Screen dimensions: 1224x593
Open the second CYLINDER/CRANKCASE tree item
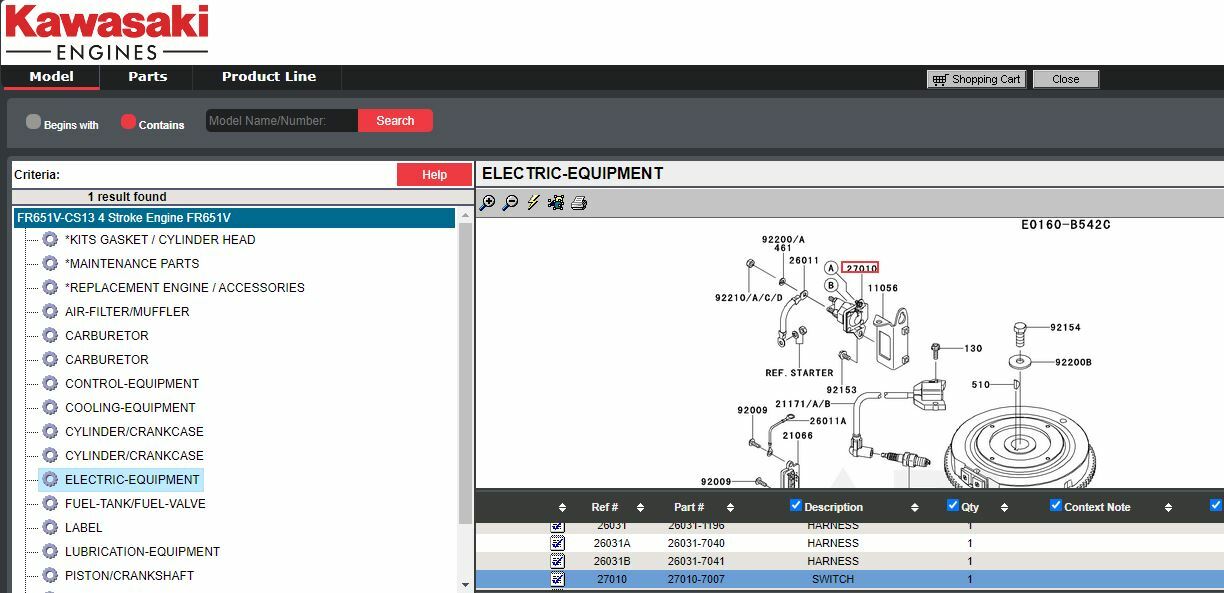tap(134, 456)
